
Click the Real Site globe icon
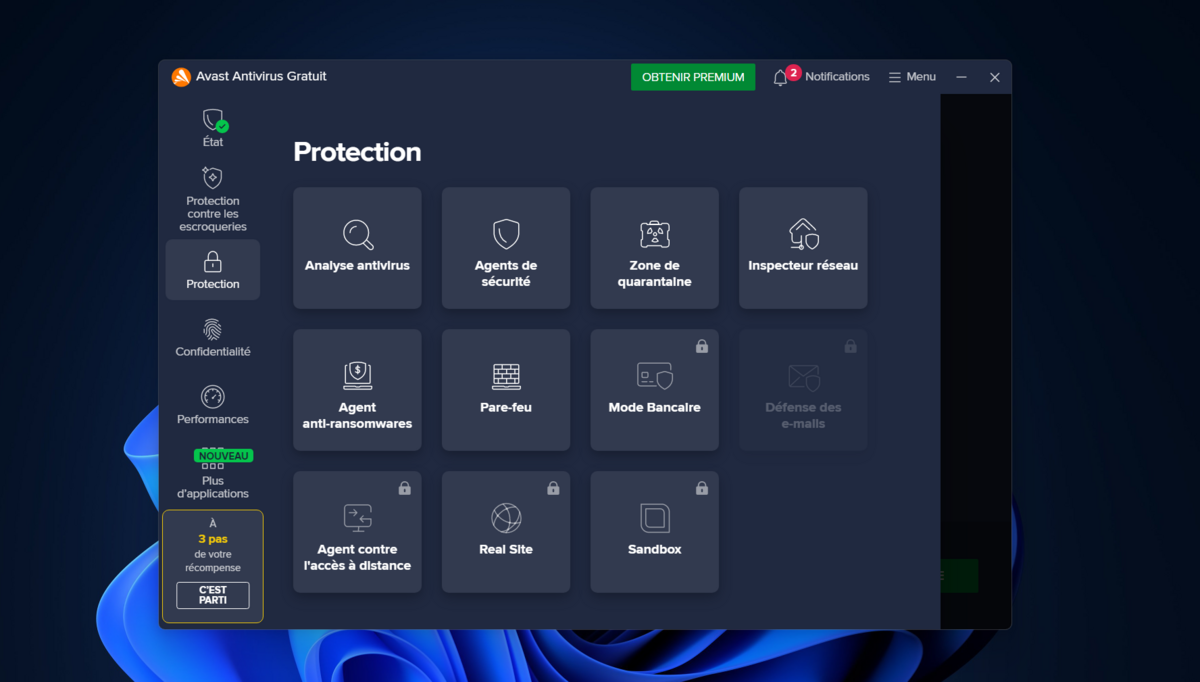506,518
